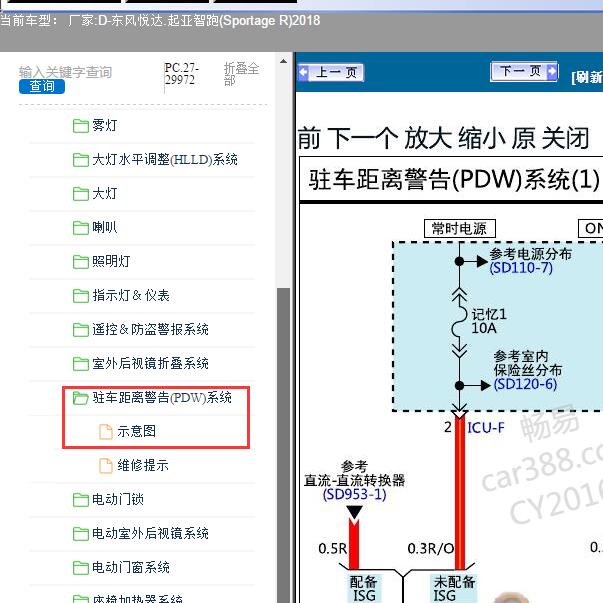The image size is (603, 603).
Task: Open 电动门窗系统 folder
Action: [131, 567]
